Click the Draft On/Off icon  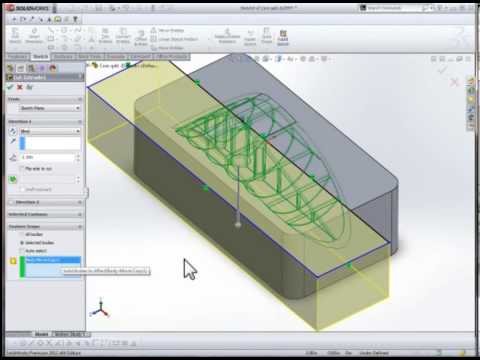[13, 179]
